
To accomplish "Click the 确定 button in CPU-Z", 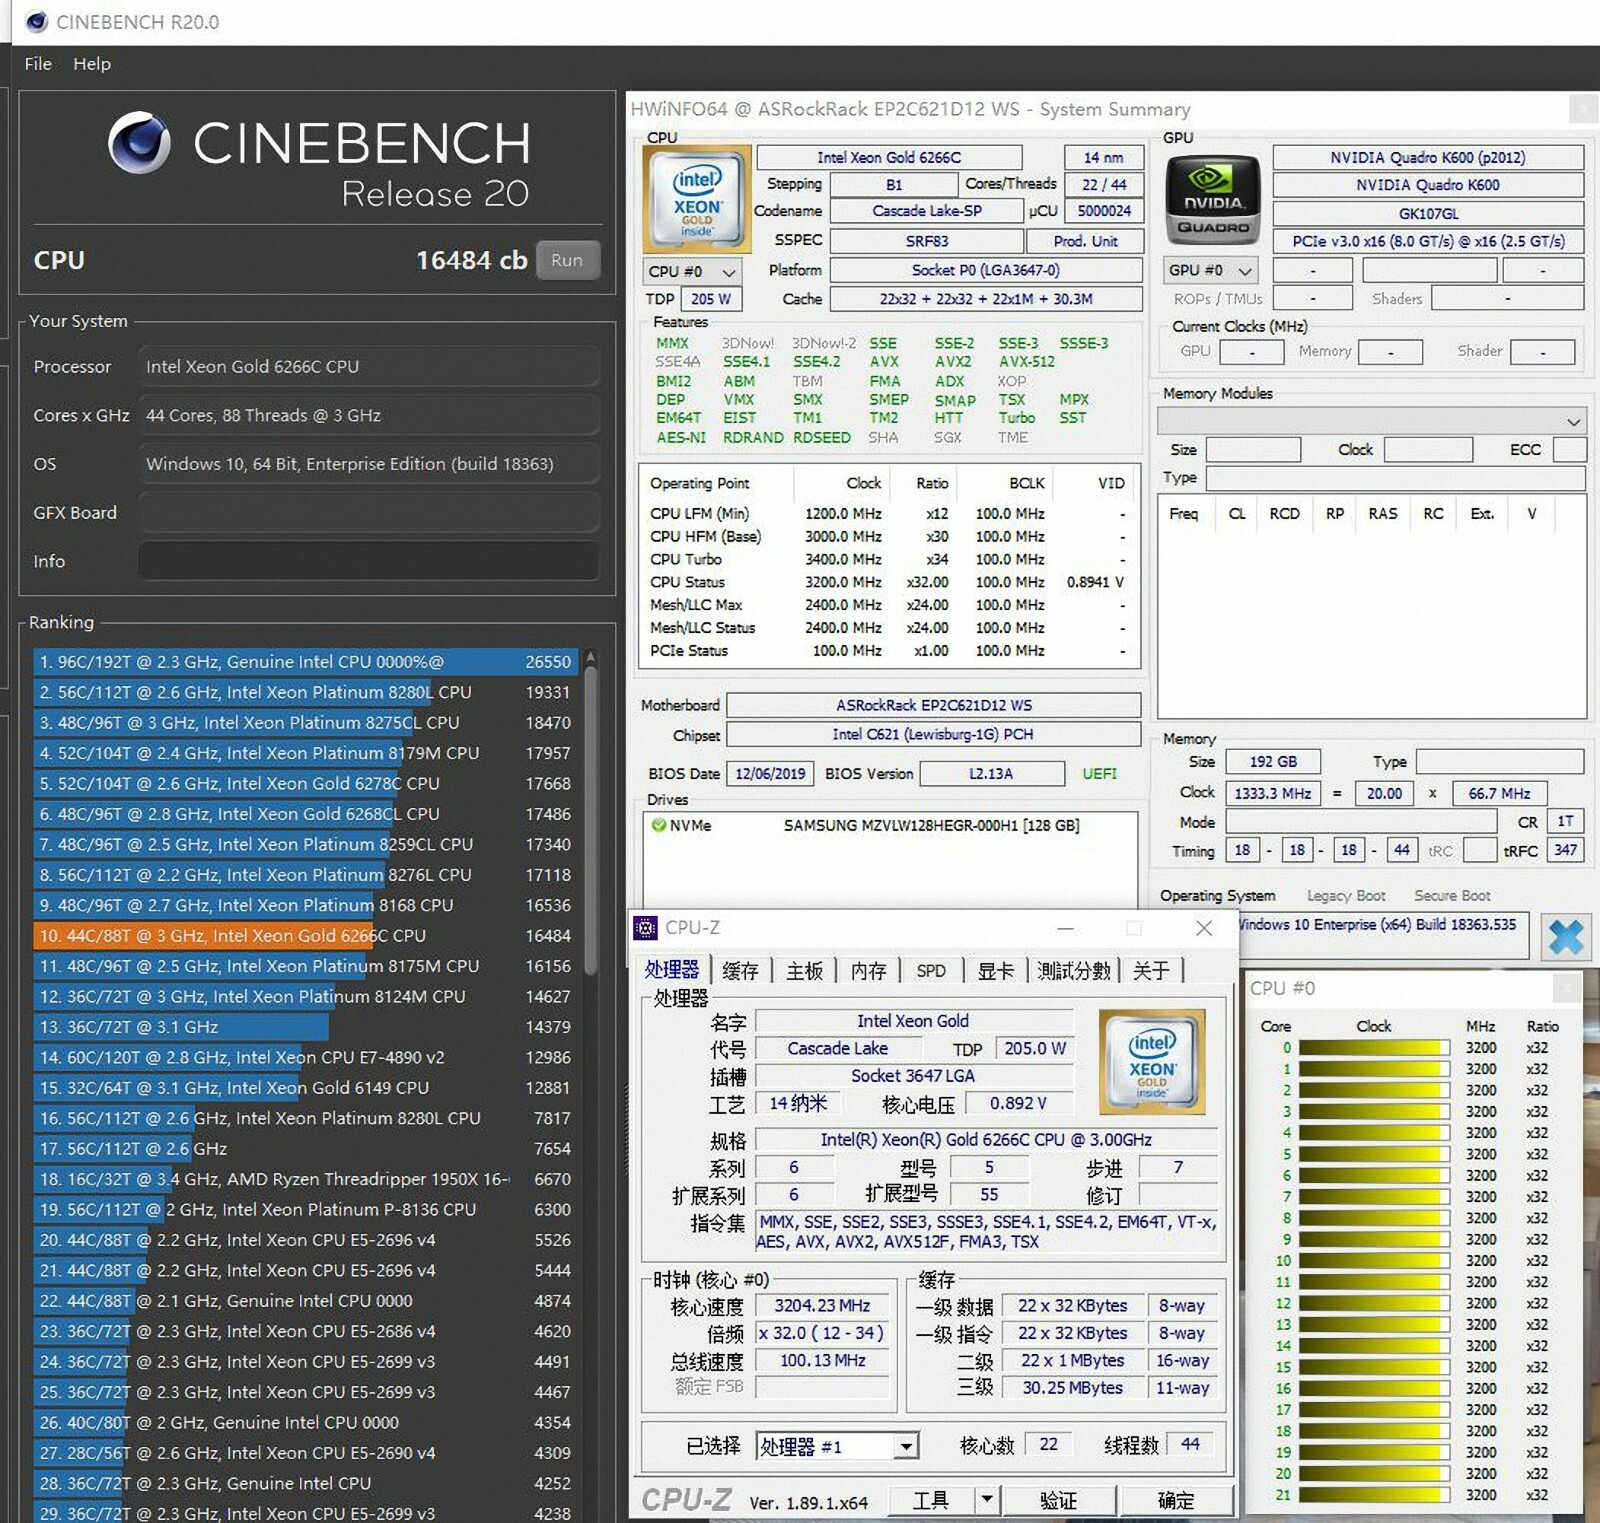I will pyautogui.click(x=1176, y=1499).
